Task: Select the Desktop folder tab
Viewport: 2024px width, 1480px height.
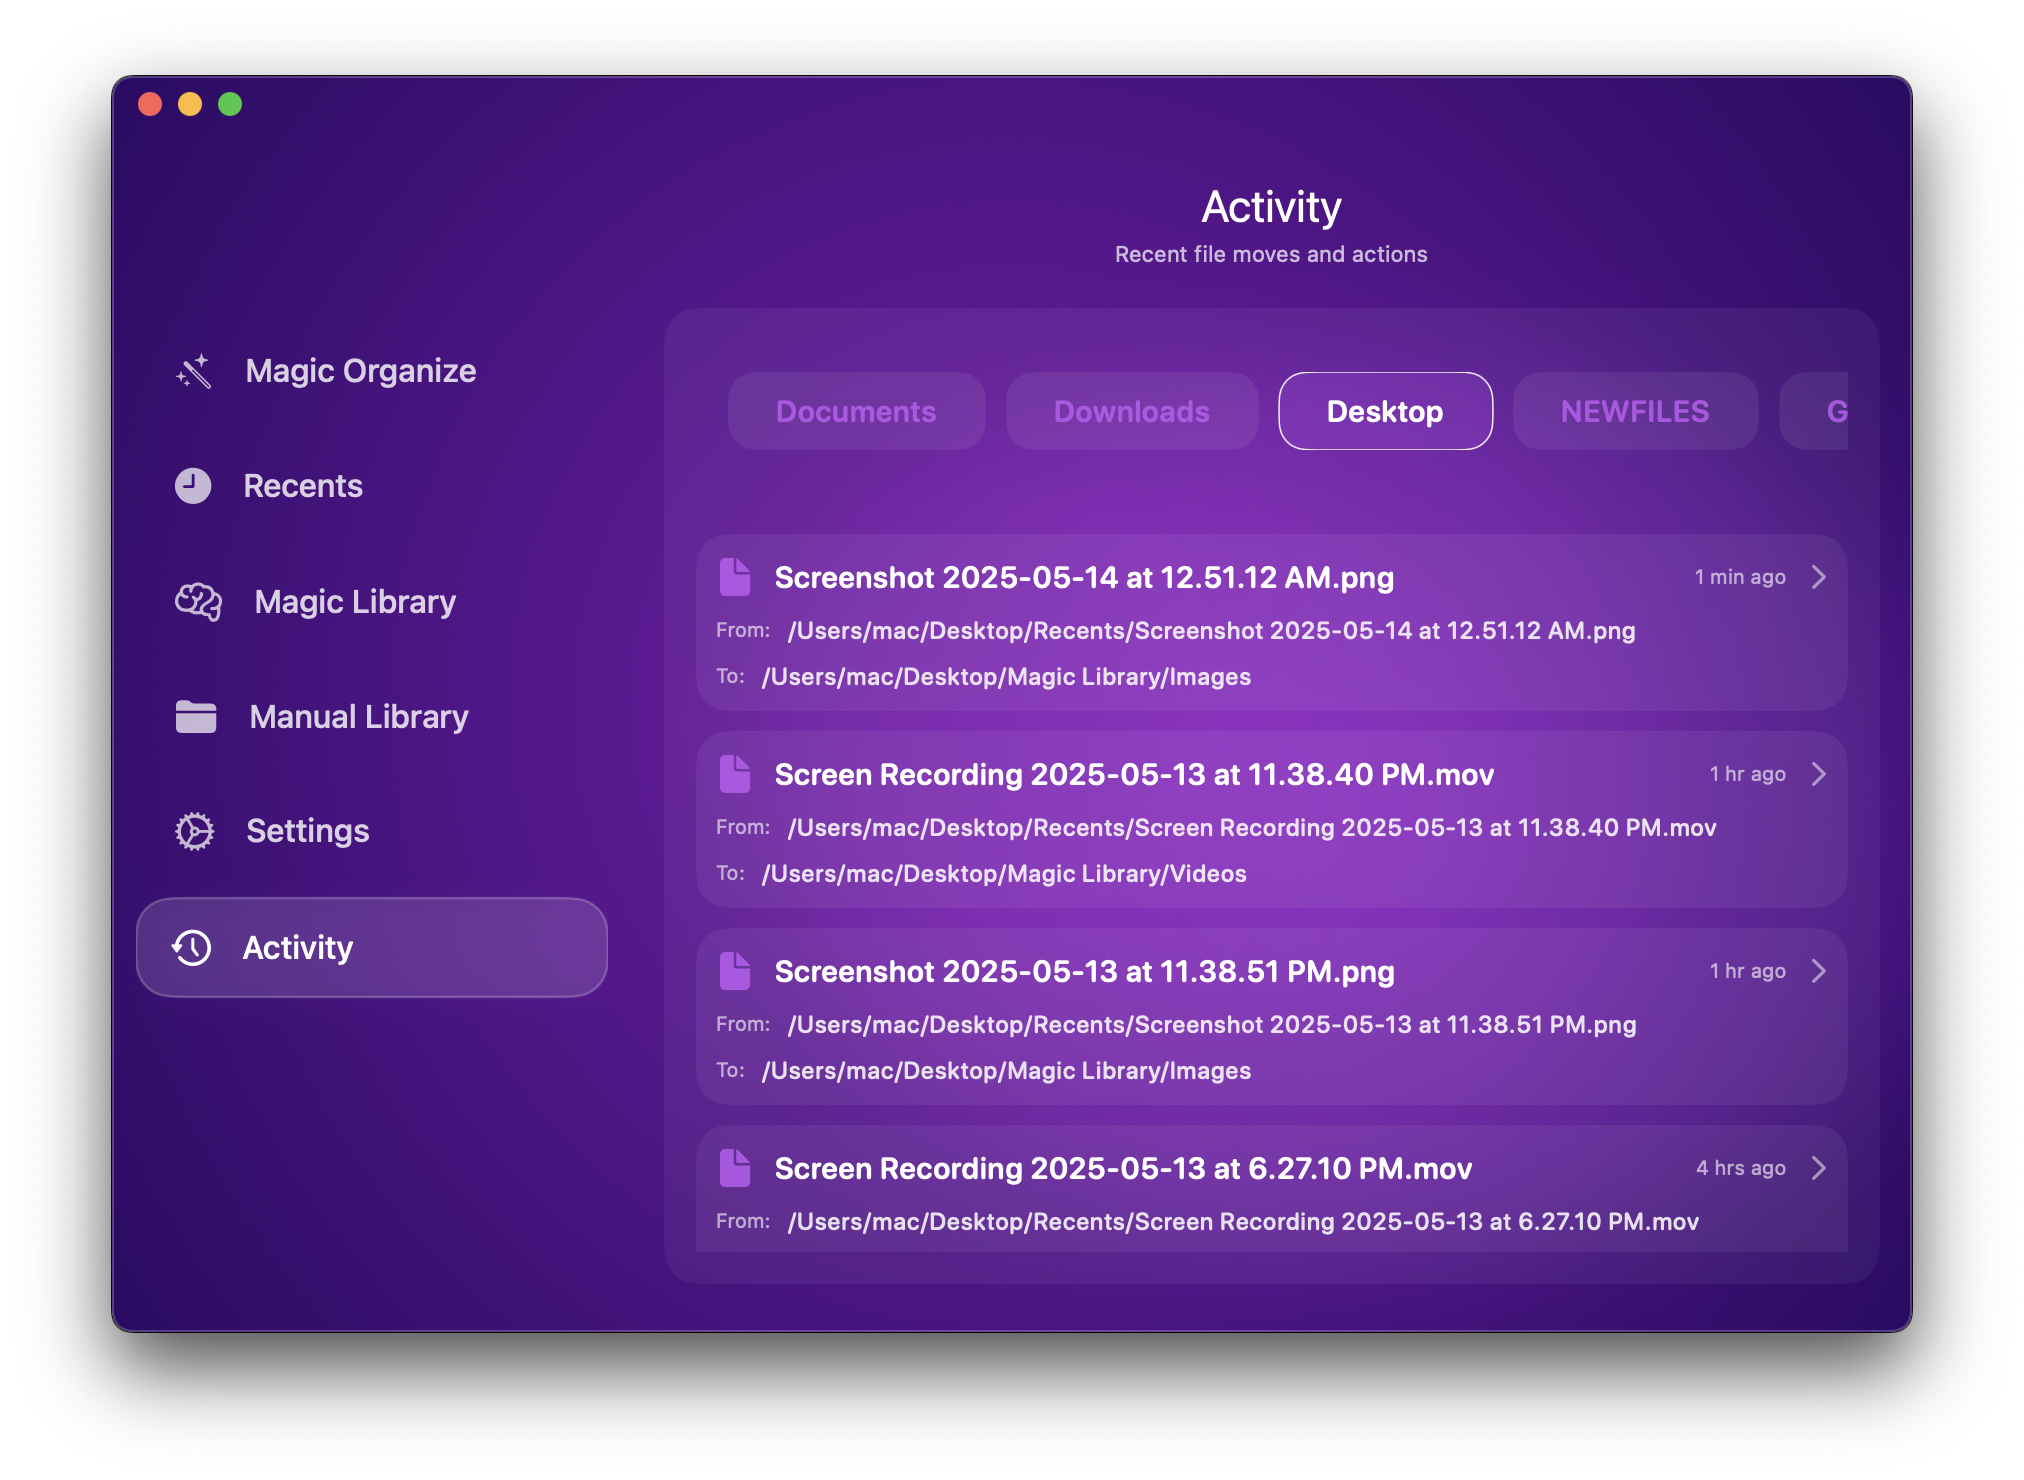Action: pos(1385,411)
